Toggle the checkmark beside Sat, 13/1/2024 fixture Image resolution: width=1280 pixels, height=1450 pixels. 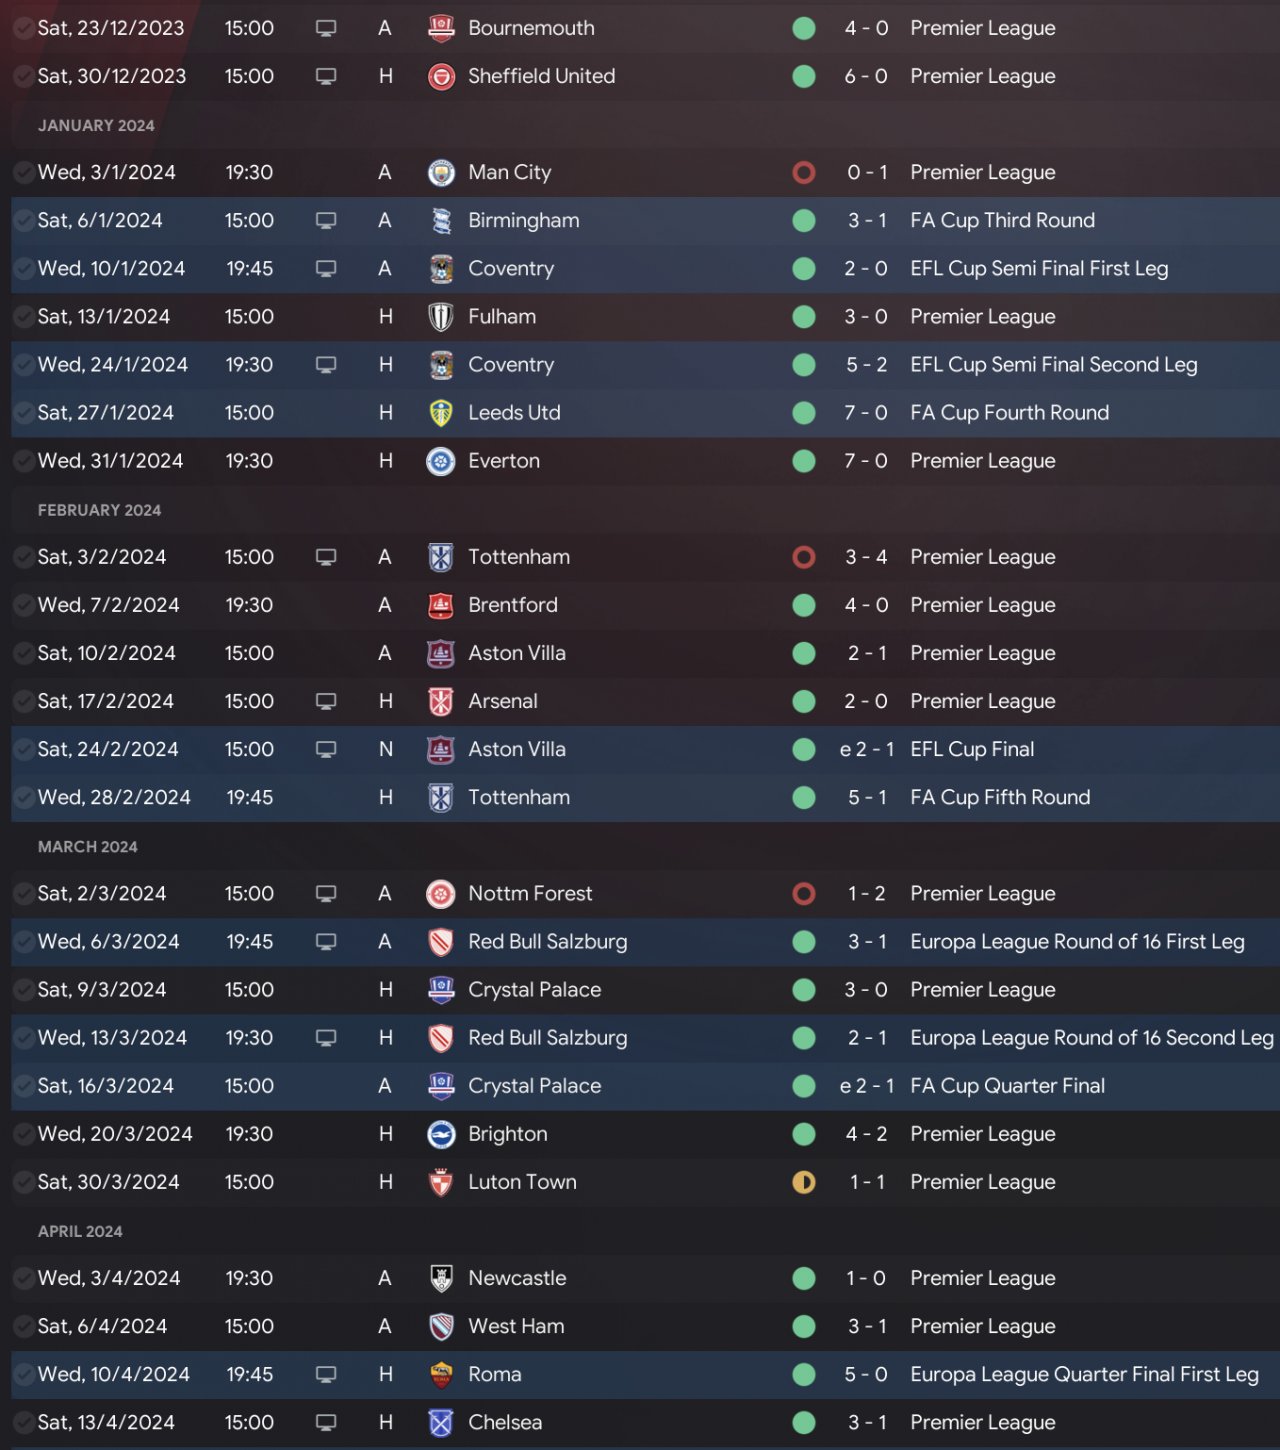(23, 317)
